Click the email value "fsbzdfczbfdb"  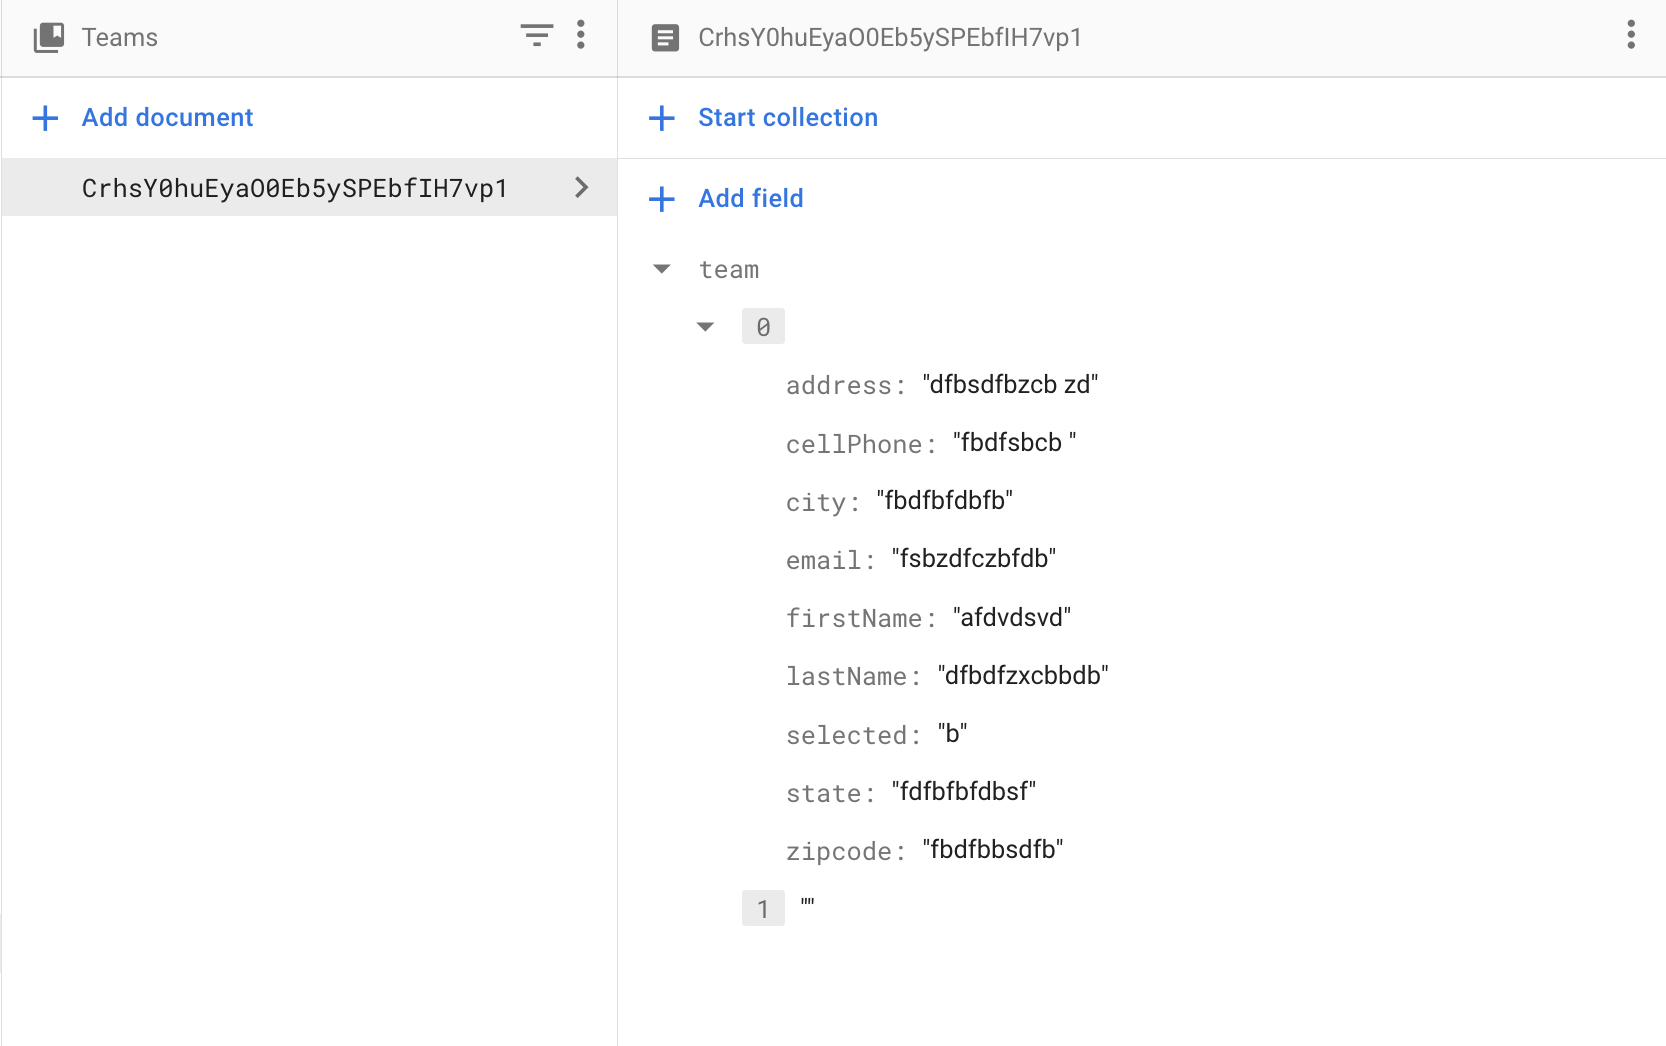pyautogui.click(x=974, y=559)
